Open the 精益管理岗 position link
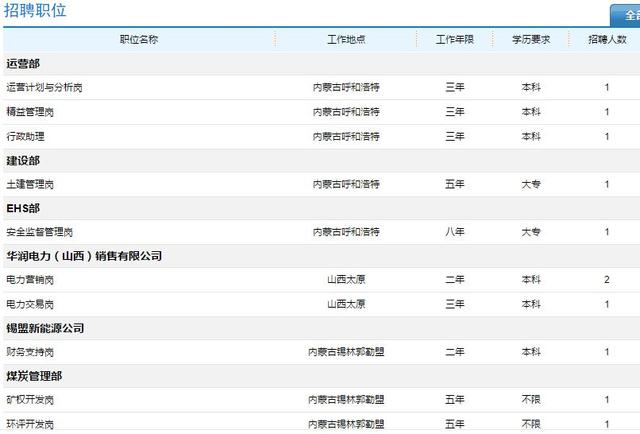 (x=30, y=112)
